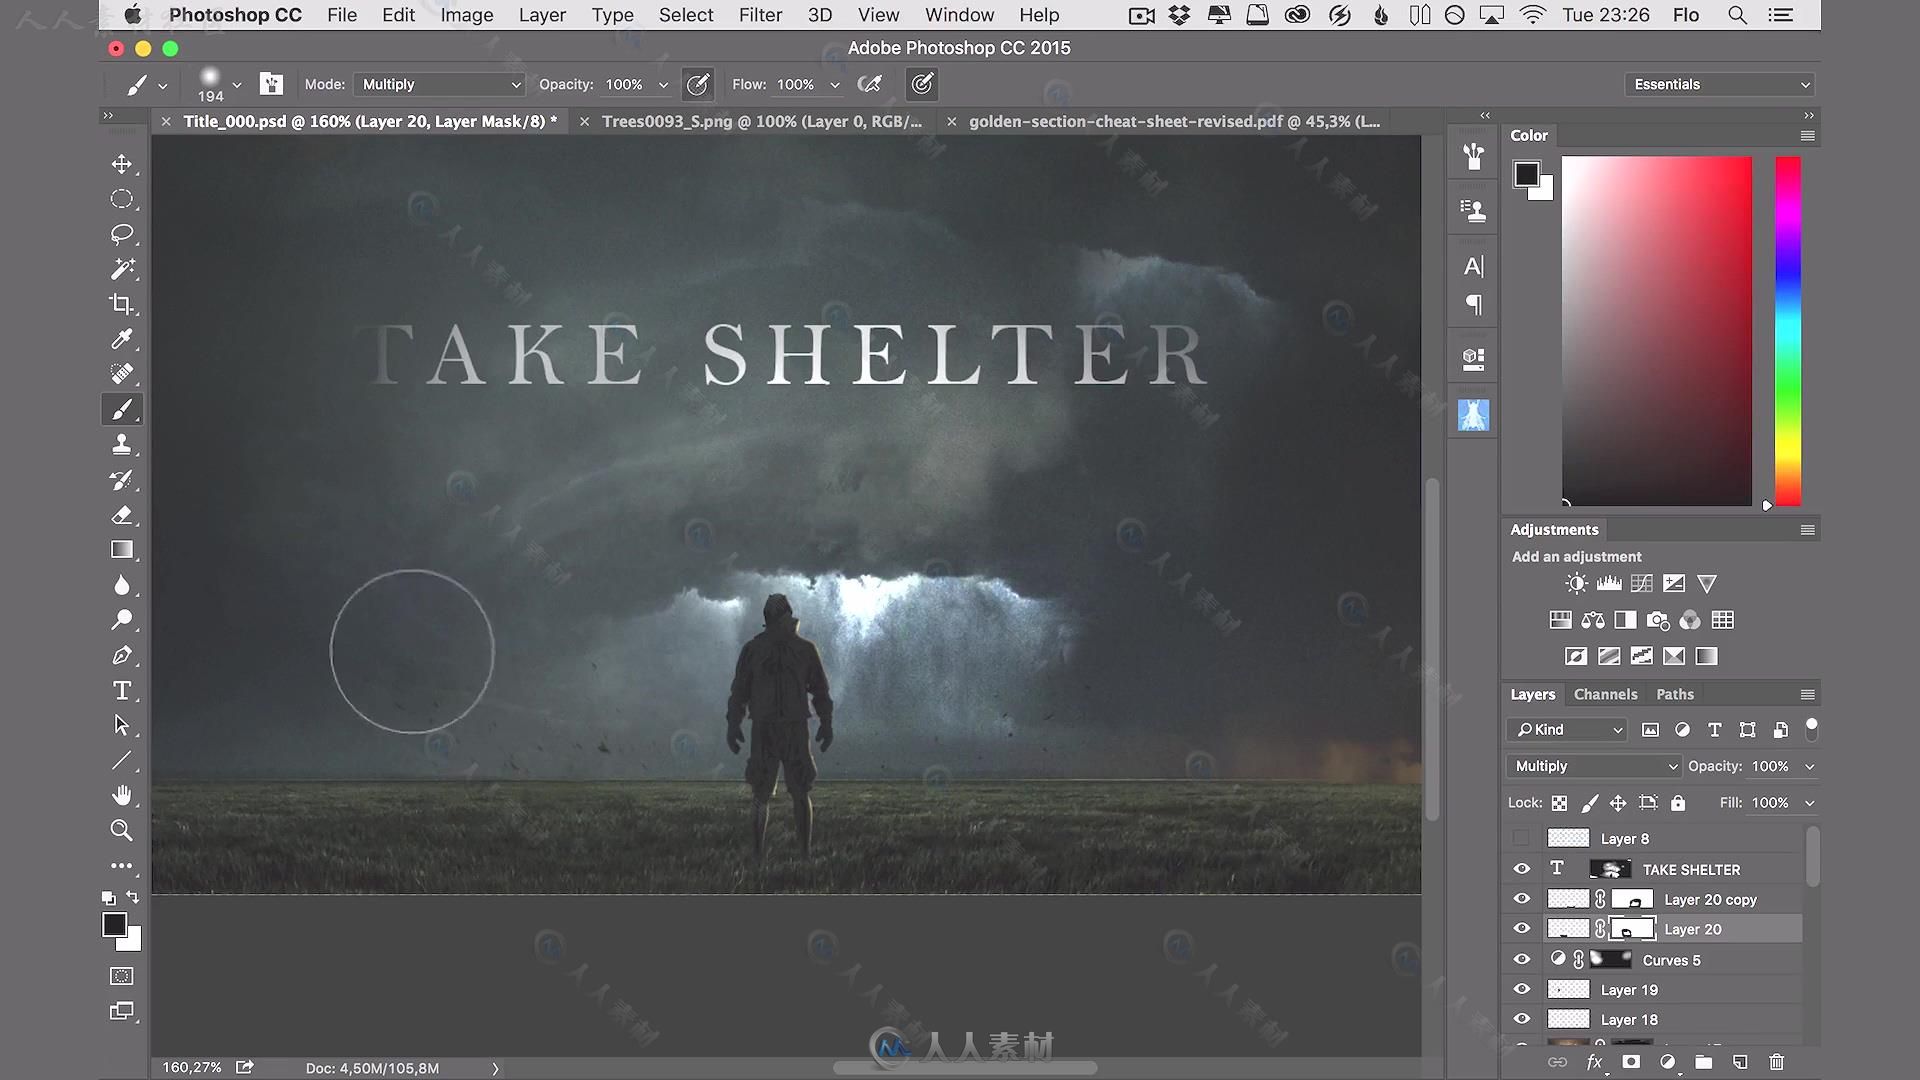Click the Wi-Fi status icon
Image resolution: width=1920 pixels, height=1080 pixels.
pos(1532,15)
